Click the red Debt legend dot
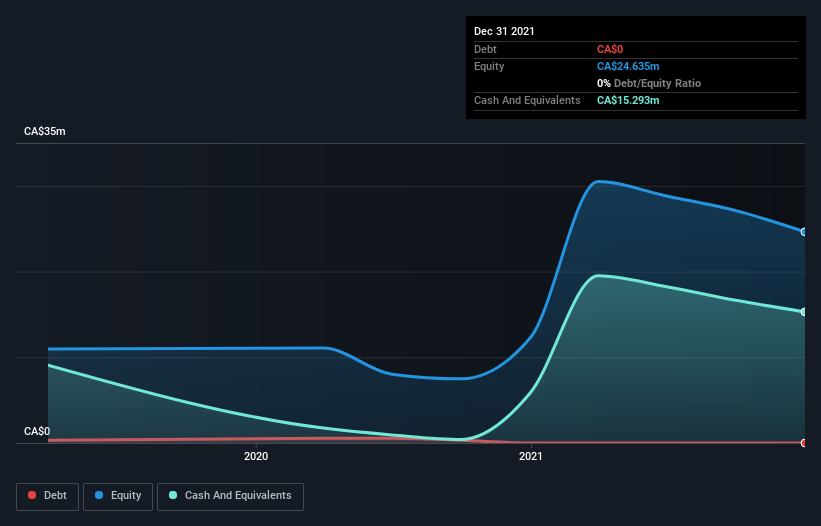Screen dimensions: 821x526 click(x=32, y=495)
